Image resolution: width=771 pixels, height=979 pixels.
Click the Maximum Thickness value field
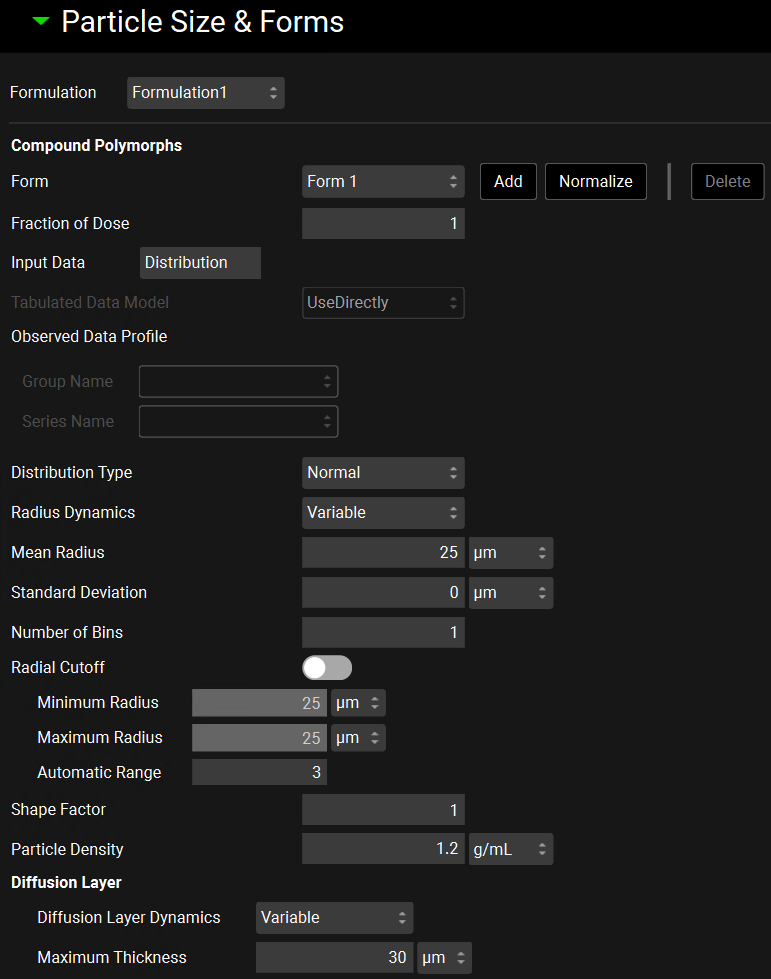(x=334, y=958)
